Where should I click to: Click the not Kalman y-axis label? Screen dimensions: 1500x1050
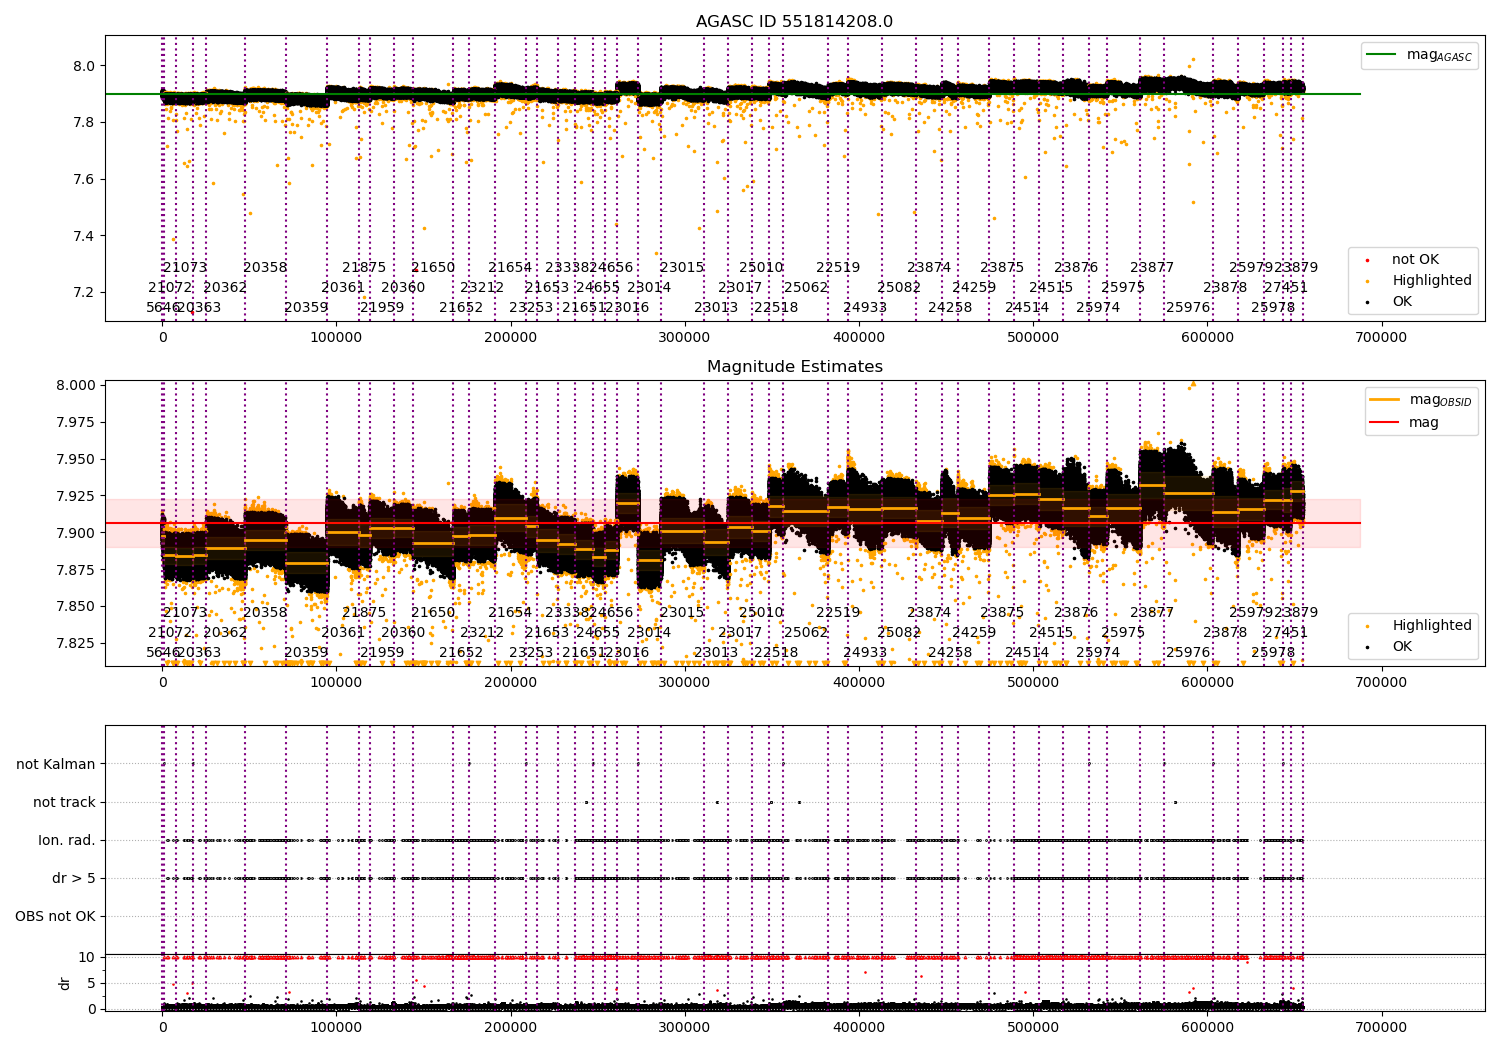(x=56, y=765)
